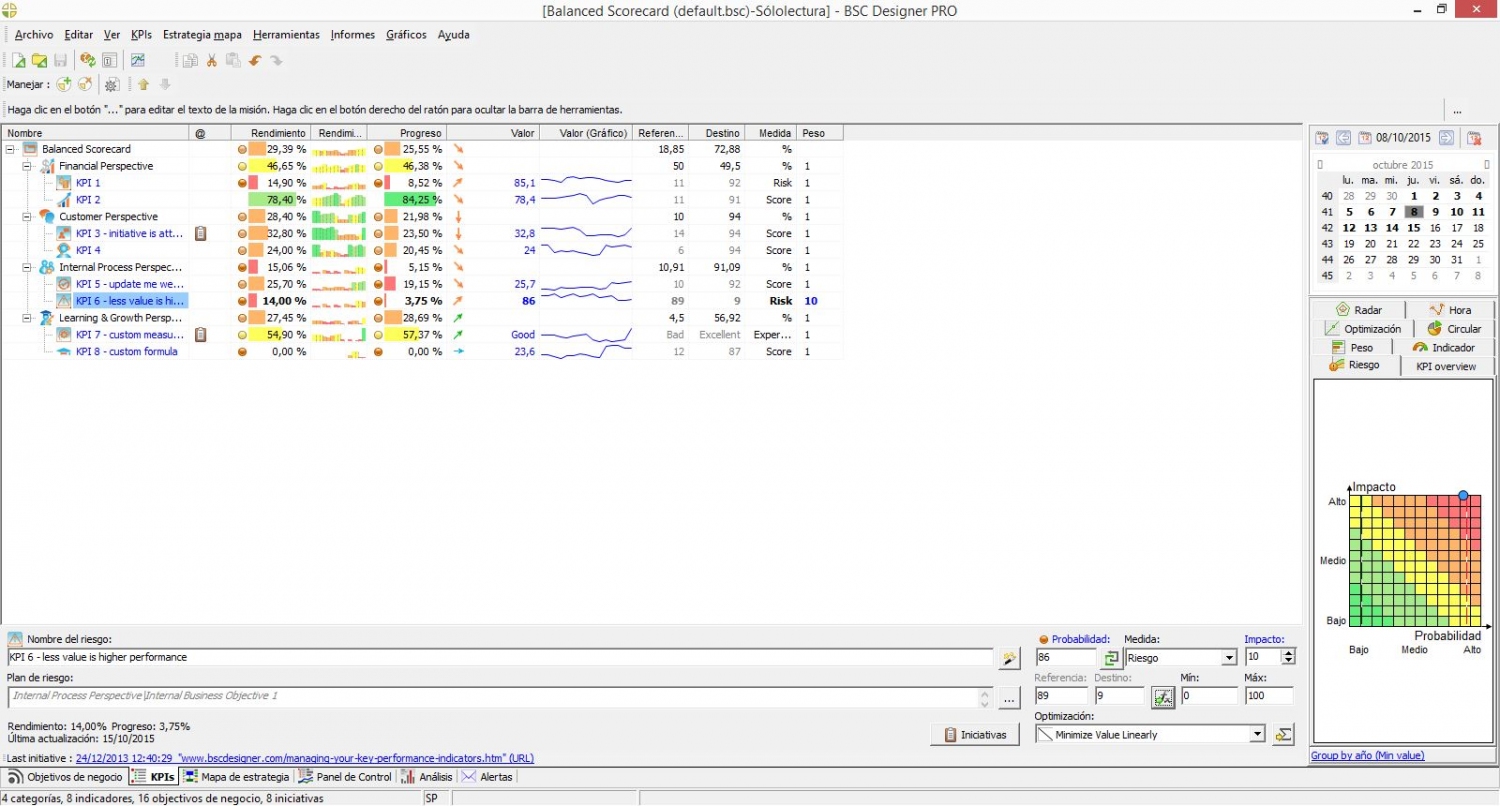Click the Move up yellow arrow icon
This screenshot has width=1500, height=806.
point(144,85)
